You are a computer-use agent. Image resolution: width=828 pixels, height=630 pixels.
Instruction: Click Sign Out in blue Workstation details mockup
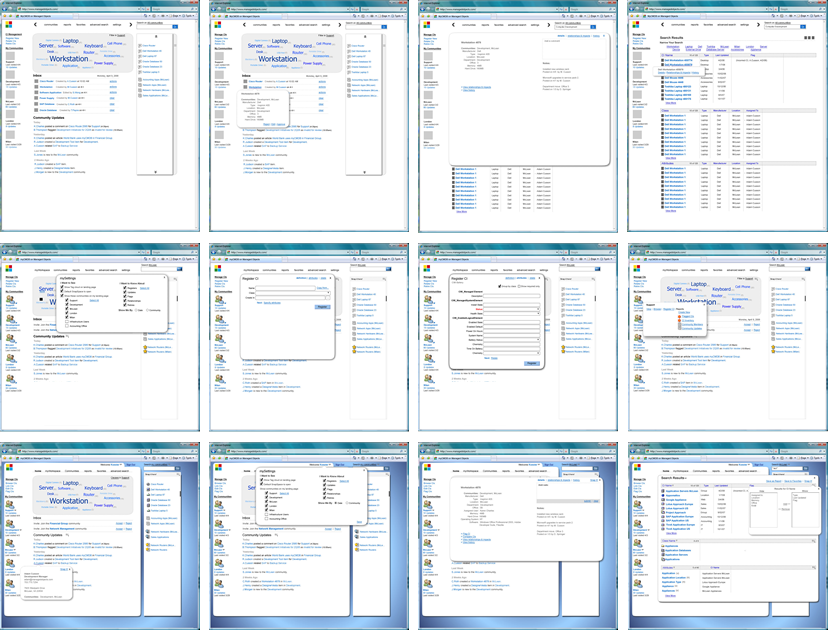[x=548, y=465]
